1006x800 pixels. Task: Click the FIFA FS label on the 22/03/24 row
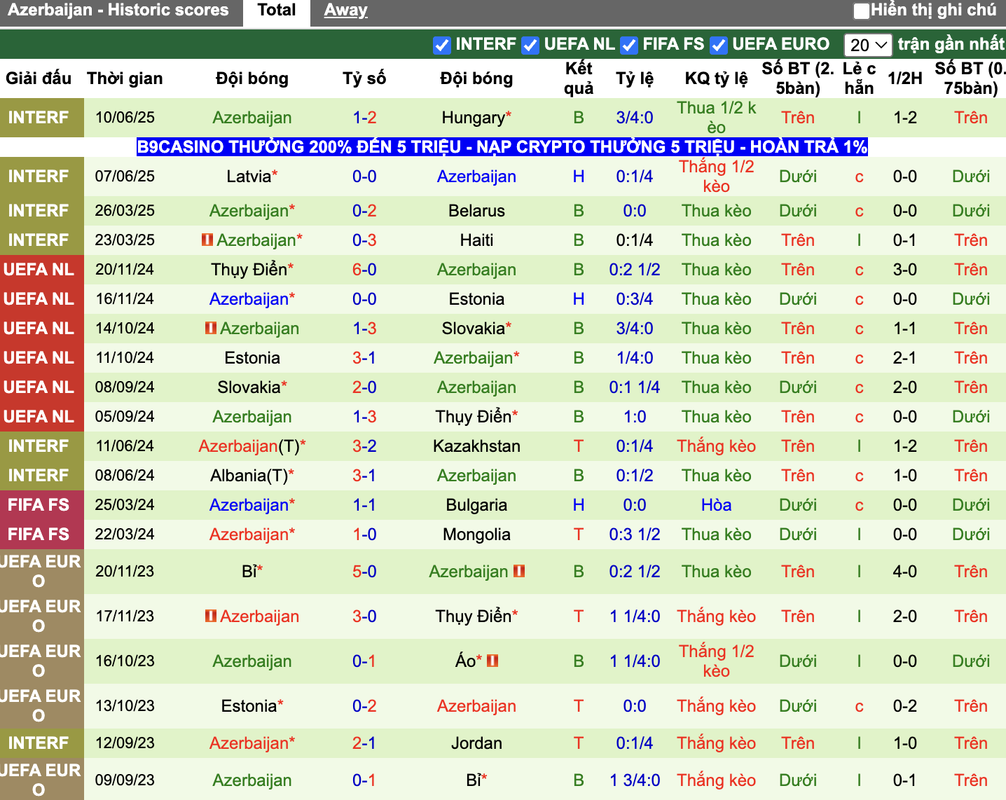pos(38,534)
